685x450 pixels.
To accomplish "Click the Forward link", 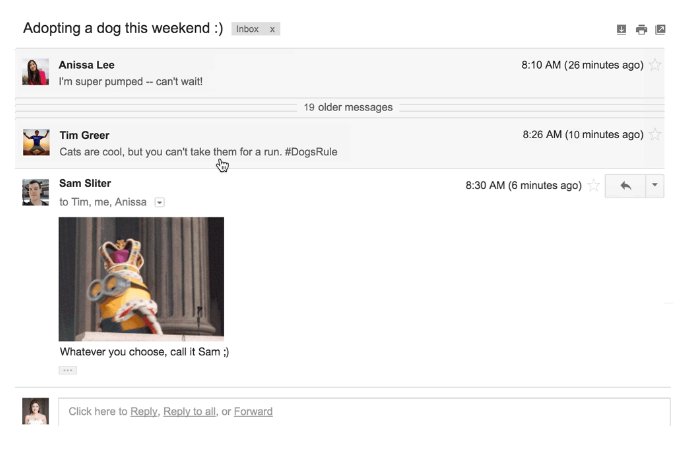I will click(253, 412).
